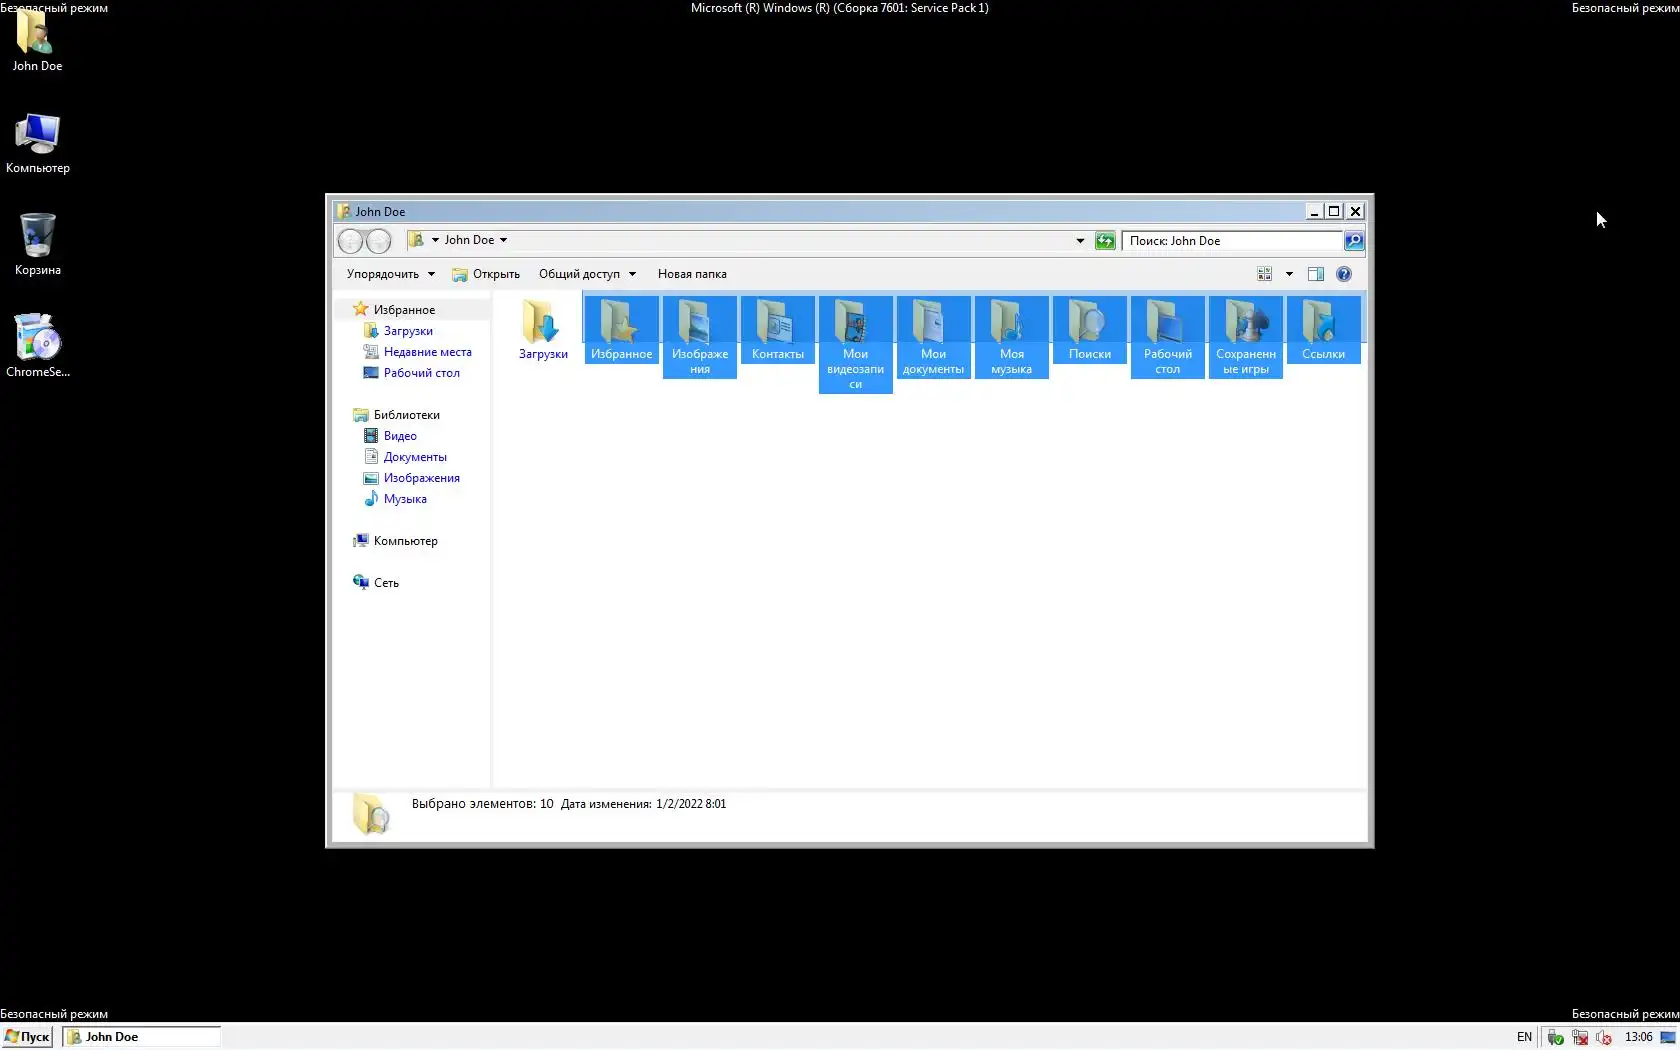Click the Поиск: John Doe search field

(1232, 241)
